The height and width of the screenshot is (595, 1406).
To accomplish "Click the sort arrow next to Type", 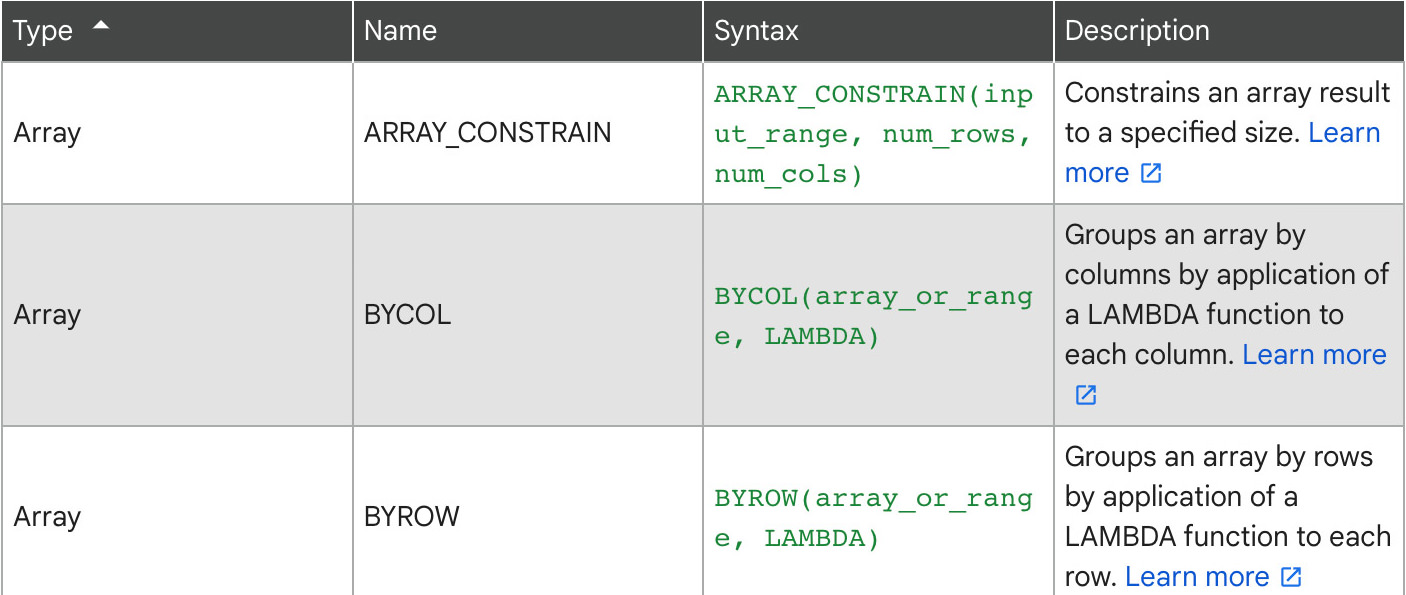I will [x=100, y=27].
